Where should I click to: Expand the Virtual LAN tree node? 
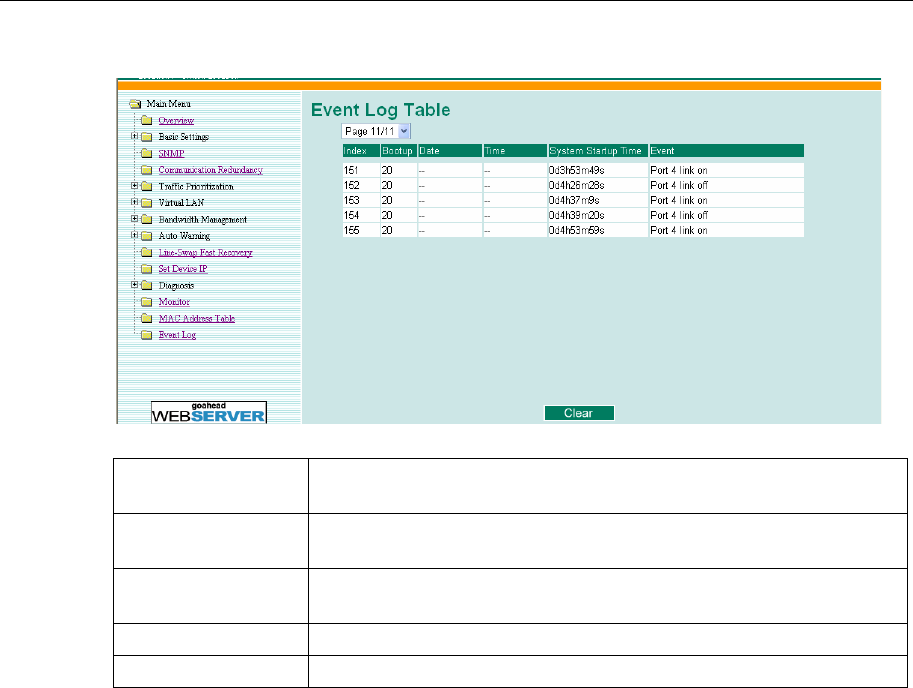[135, 202]
